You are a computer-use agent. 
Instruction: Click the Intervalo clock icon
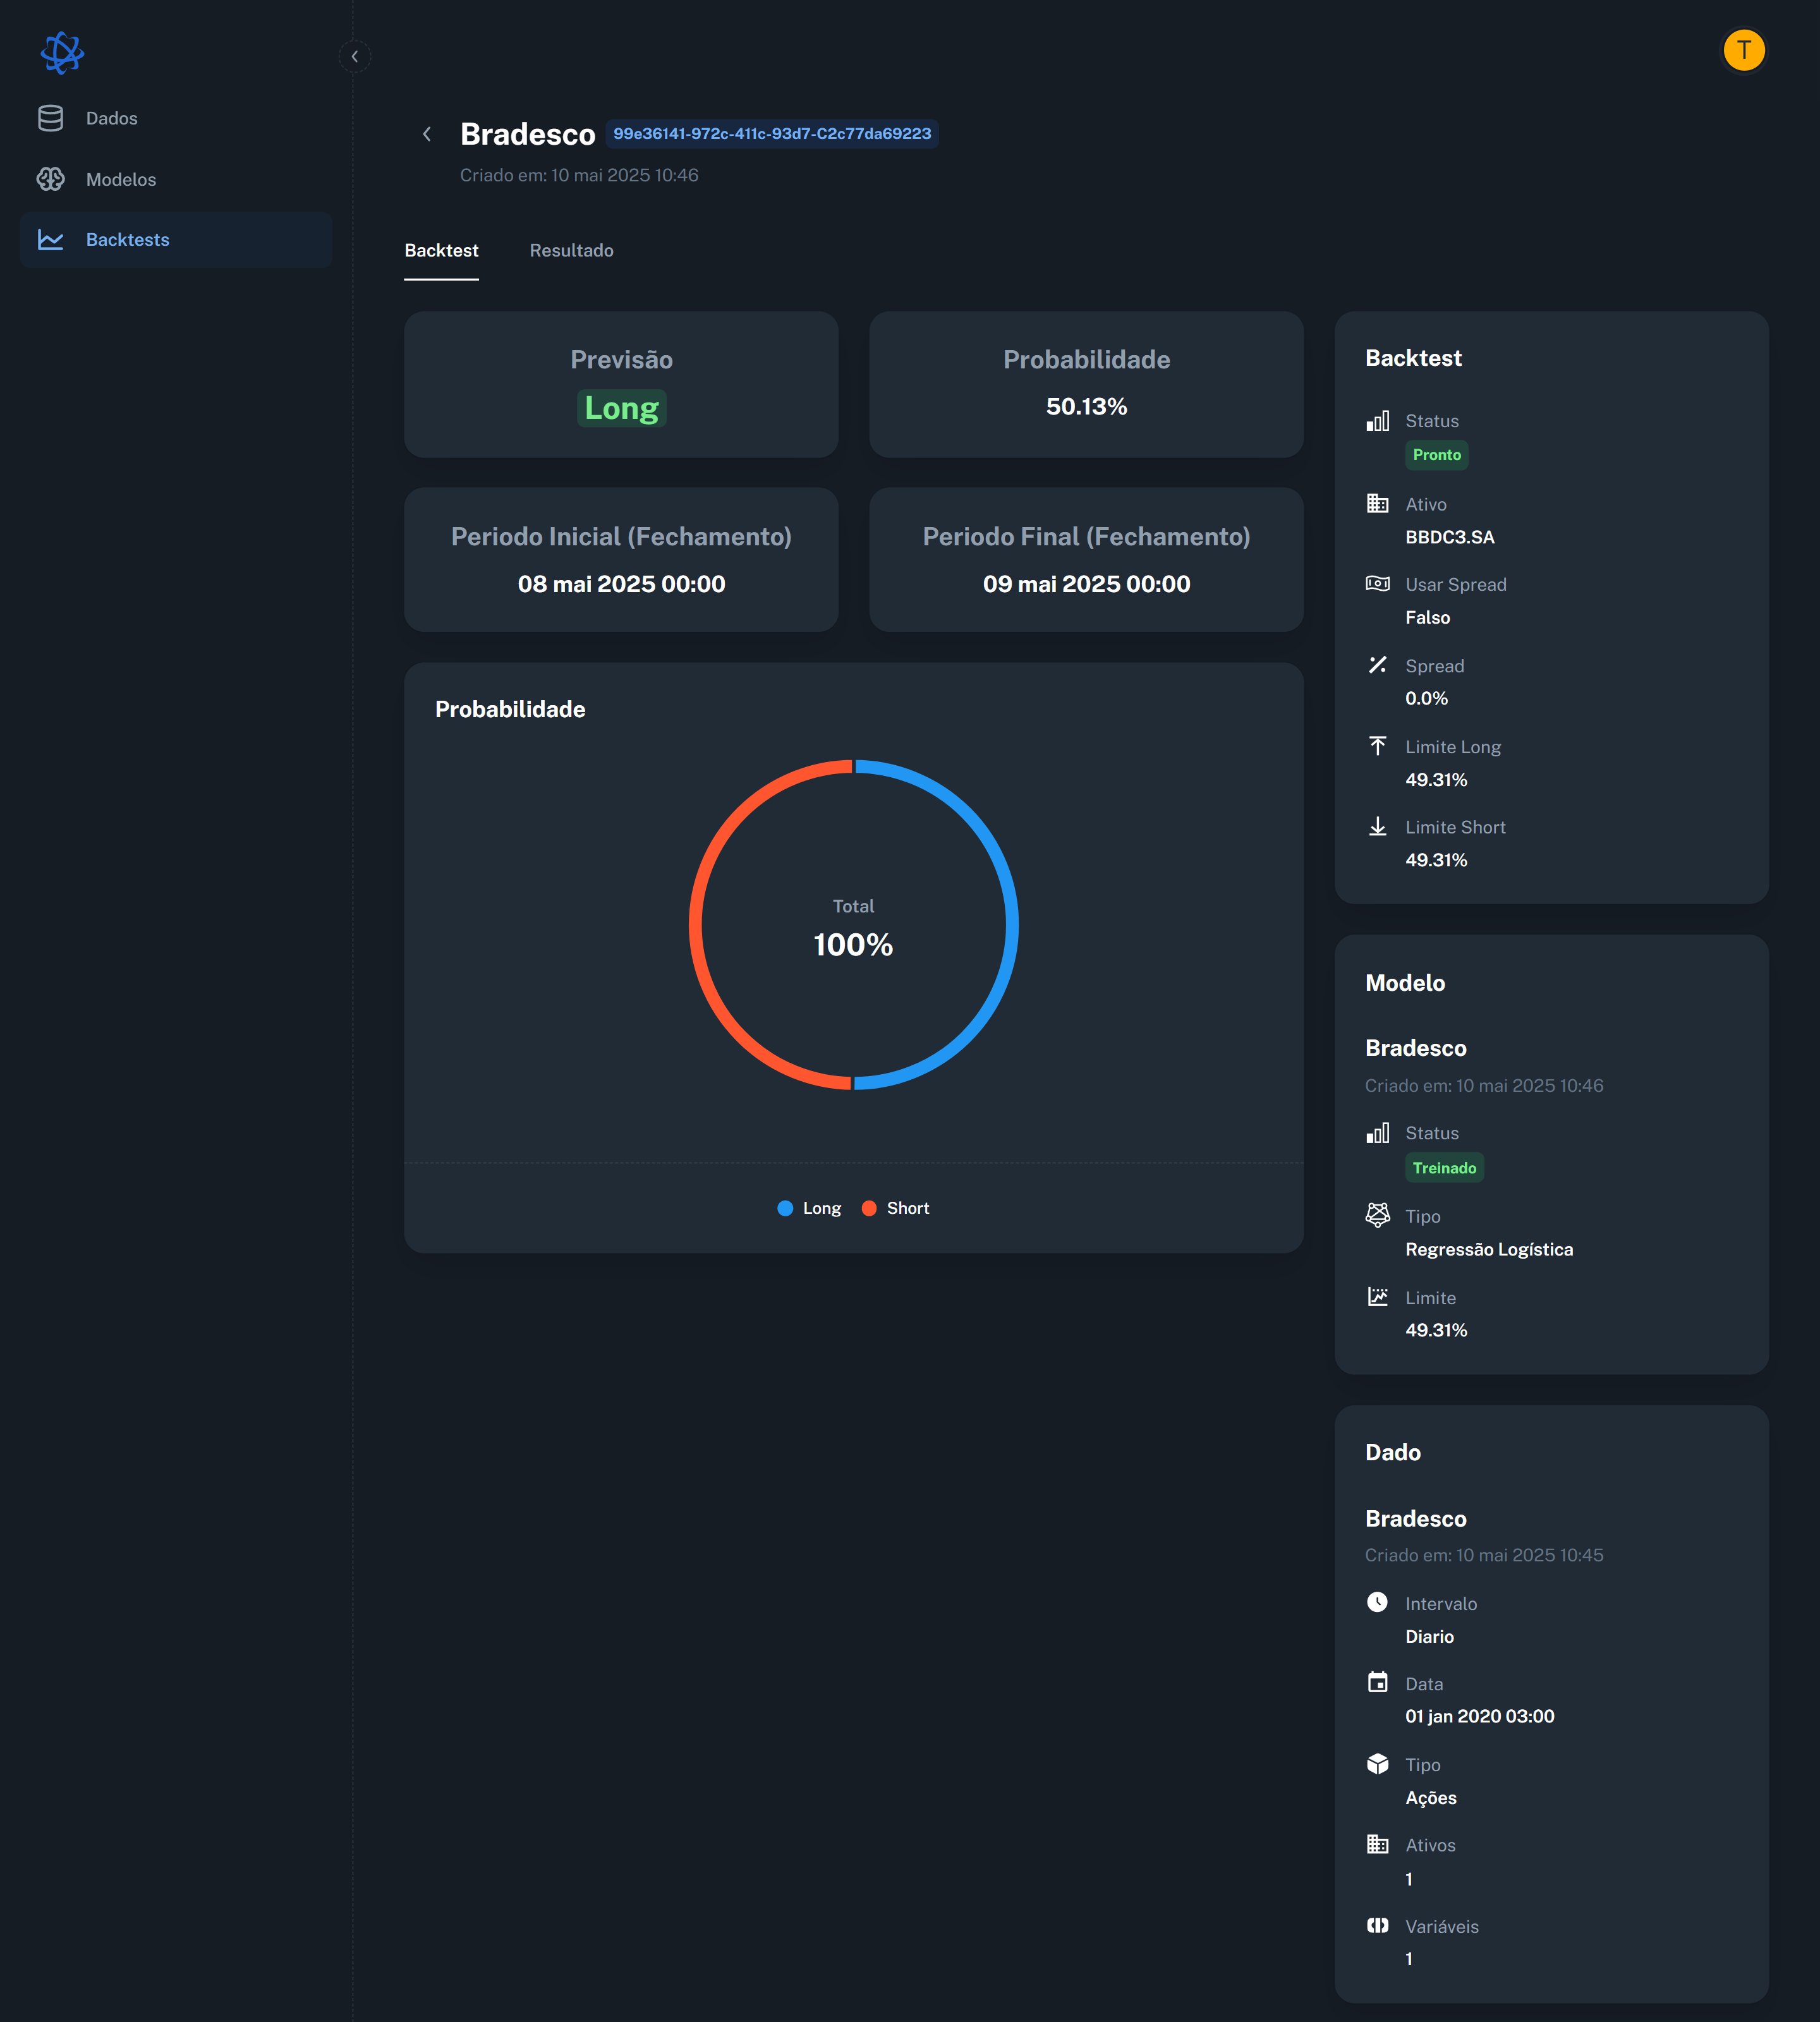pos(1377,1602)
